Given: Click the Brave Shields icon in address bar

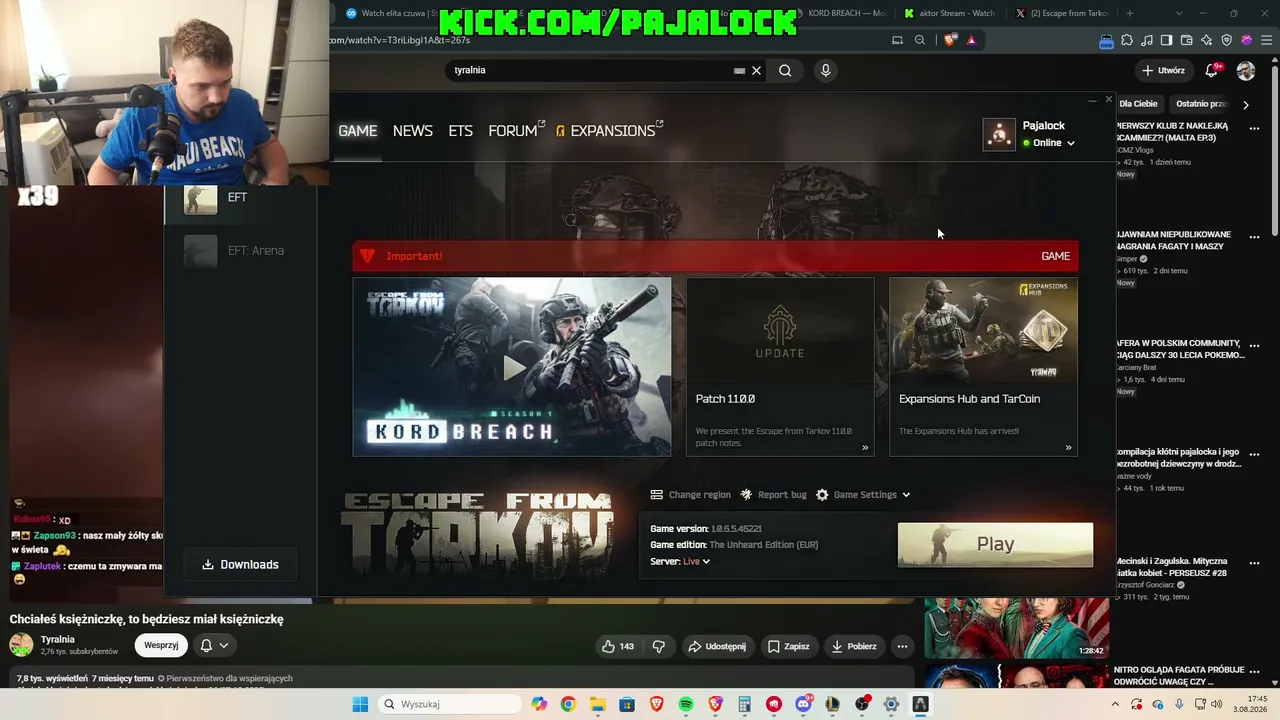Looking at the screenshot, I should (949, 40).
